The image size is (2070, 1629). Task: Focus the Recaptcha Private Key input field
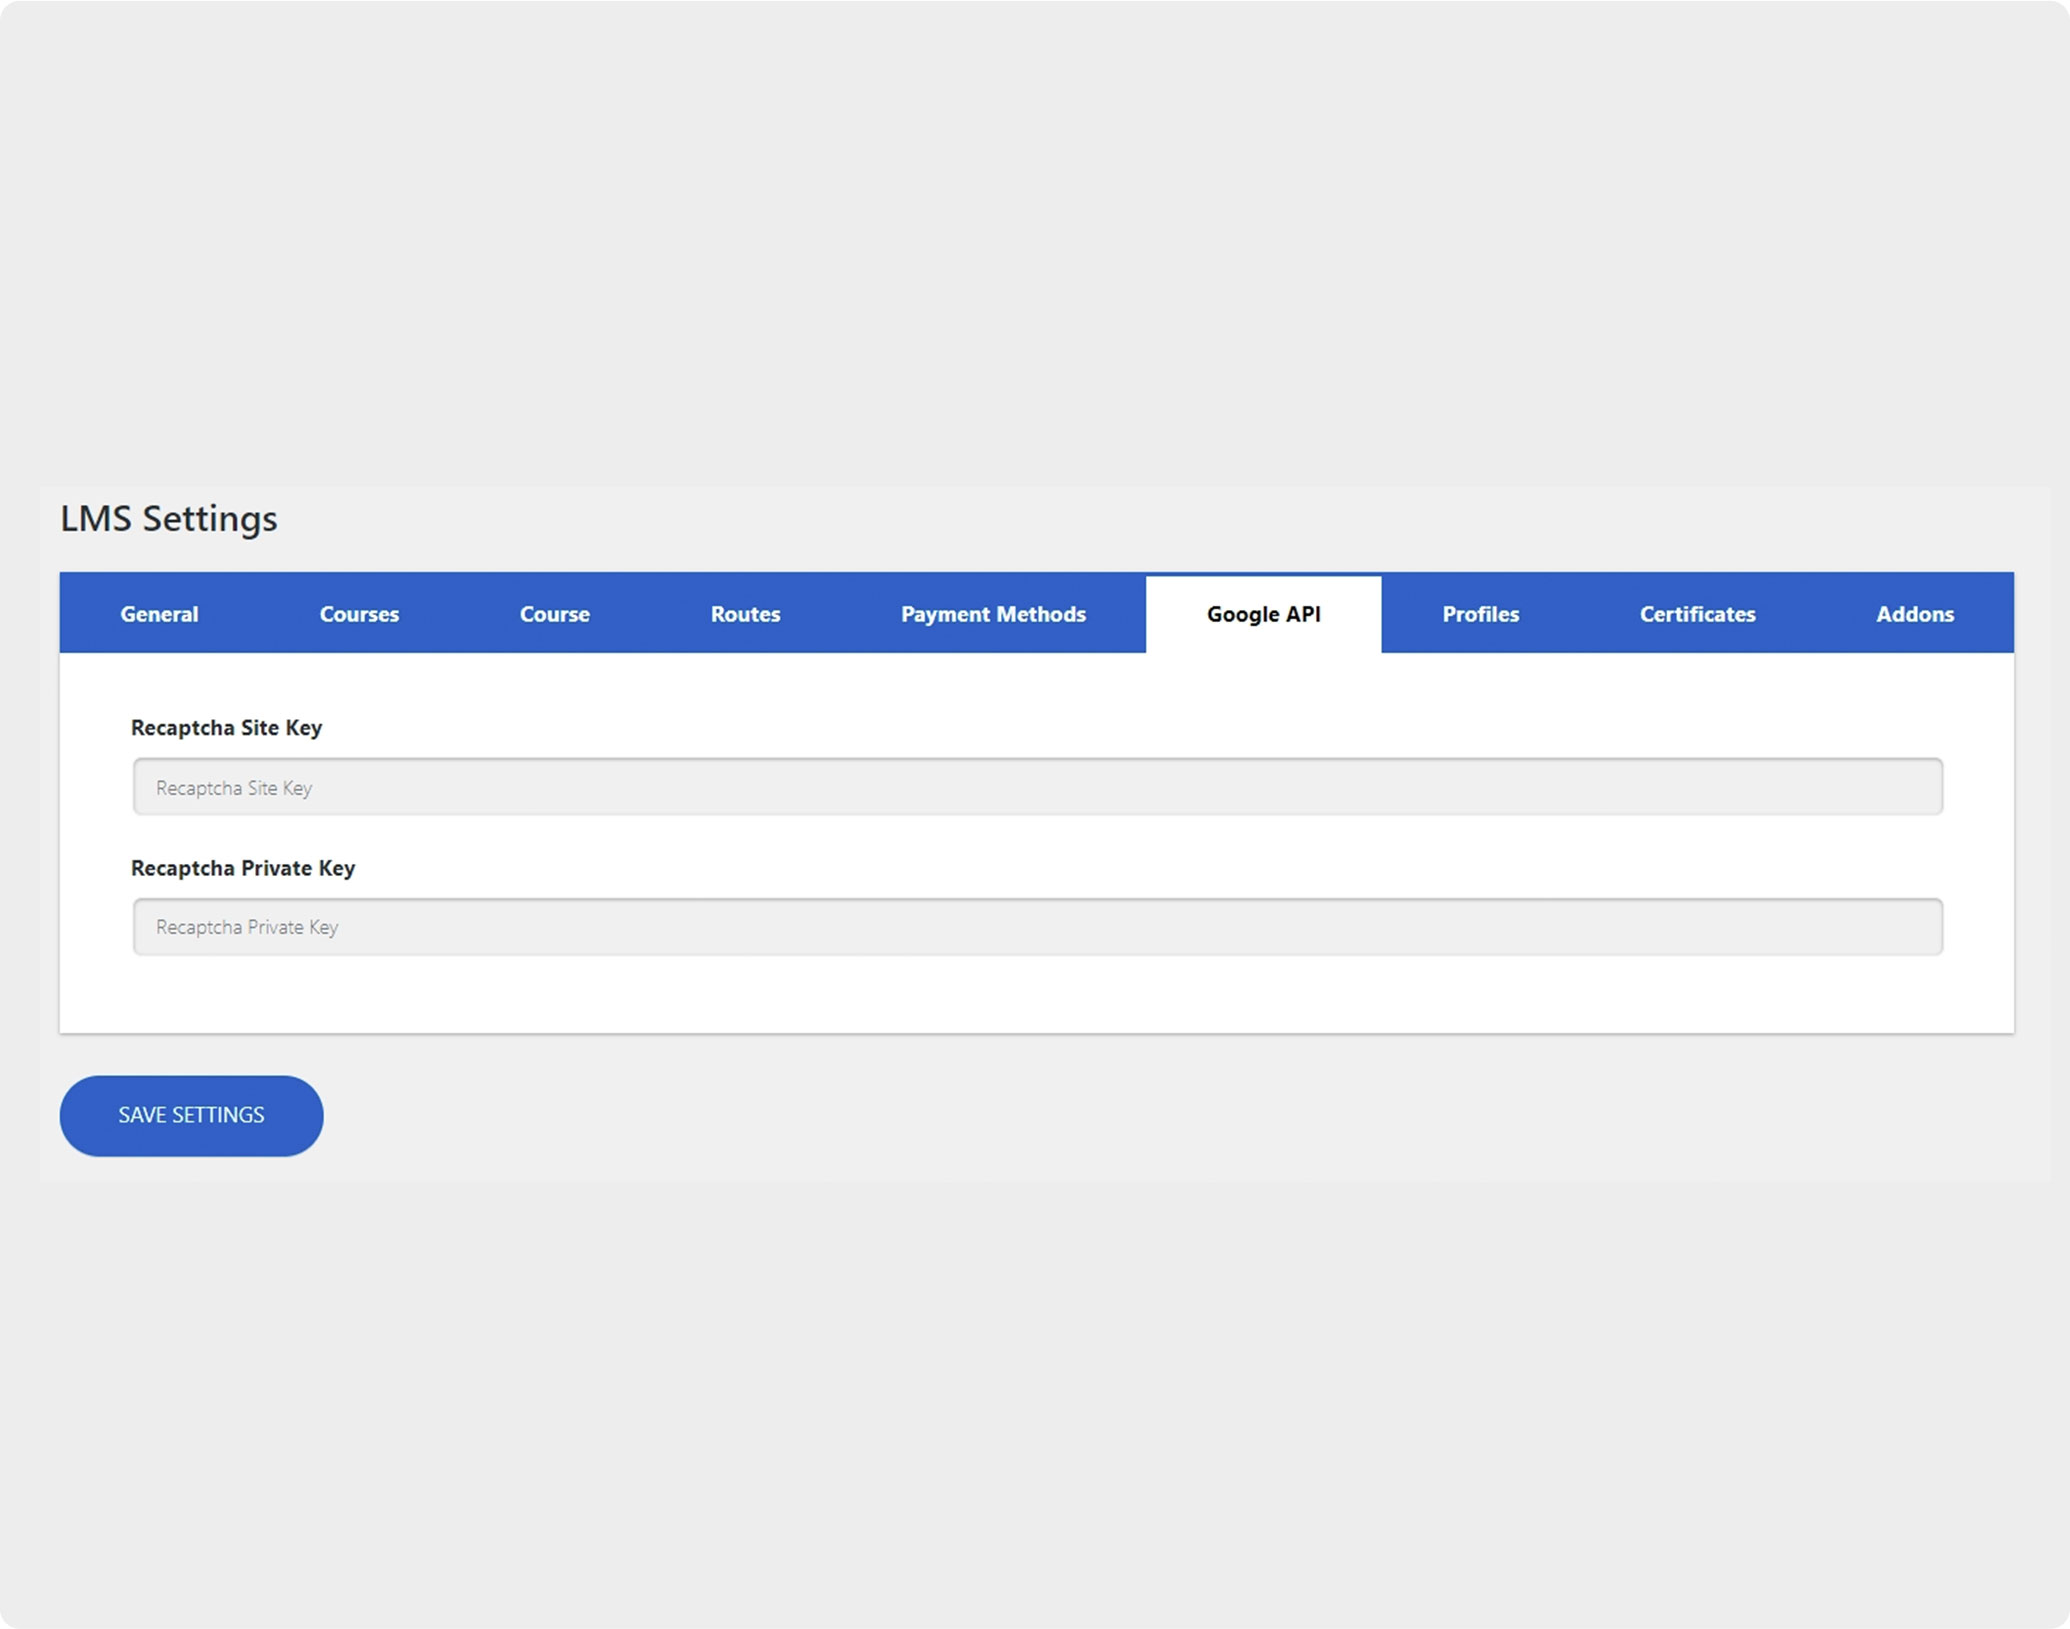point(1037,927)
